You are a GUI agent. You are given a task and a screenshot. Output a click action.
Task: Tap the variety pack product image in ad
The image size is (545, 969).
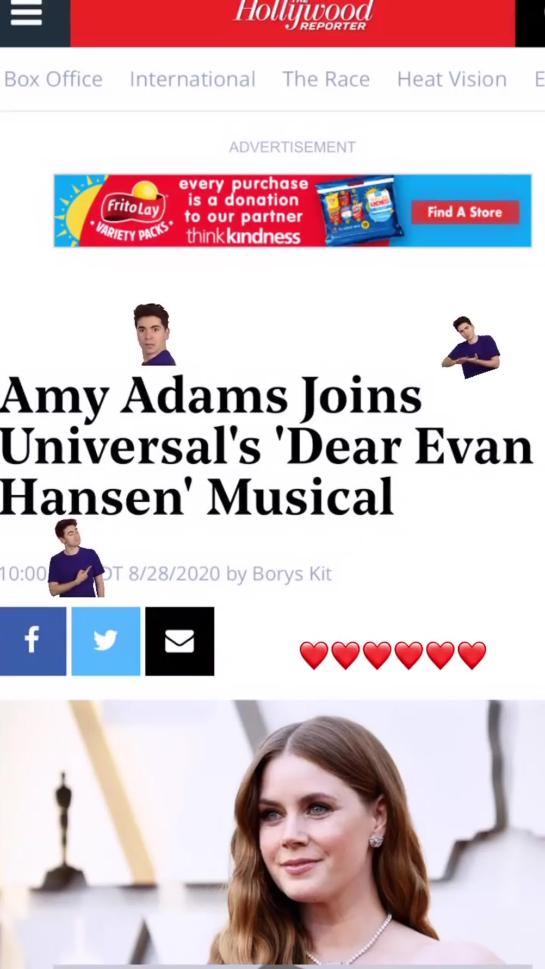(359, 212)
